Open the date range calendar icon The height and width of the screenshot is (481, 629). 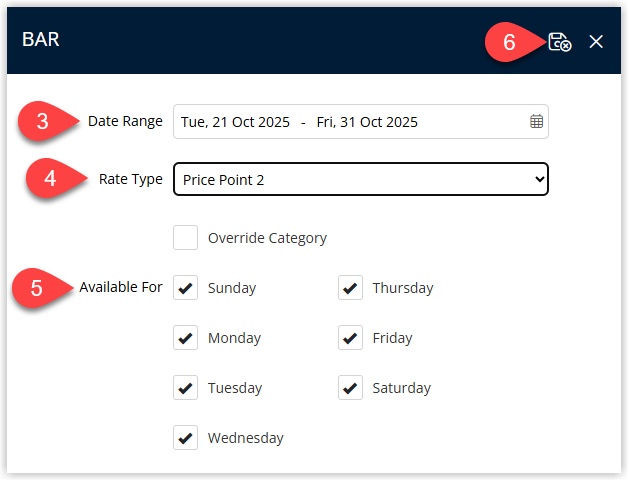coord(536,121)
